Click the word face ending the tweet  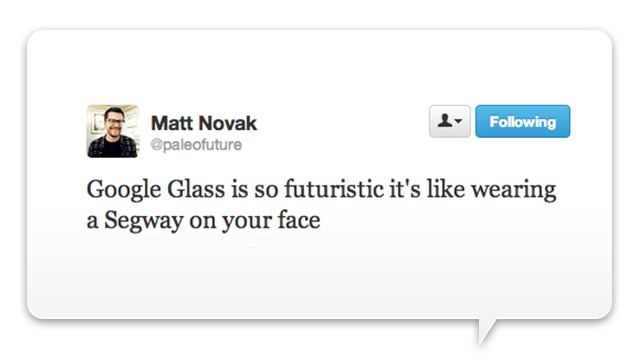pyautogui.click(x=299, y=220)
